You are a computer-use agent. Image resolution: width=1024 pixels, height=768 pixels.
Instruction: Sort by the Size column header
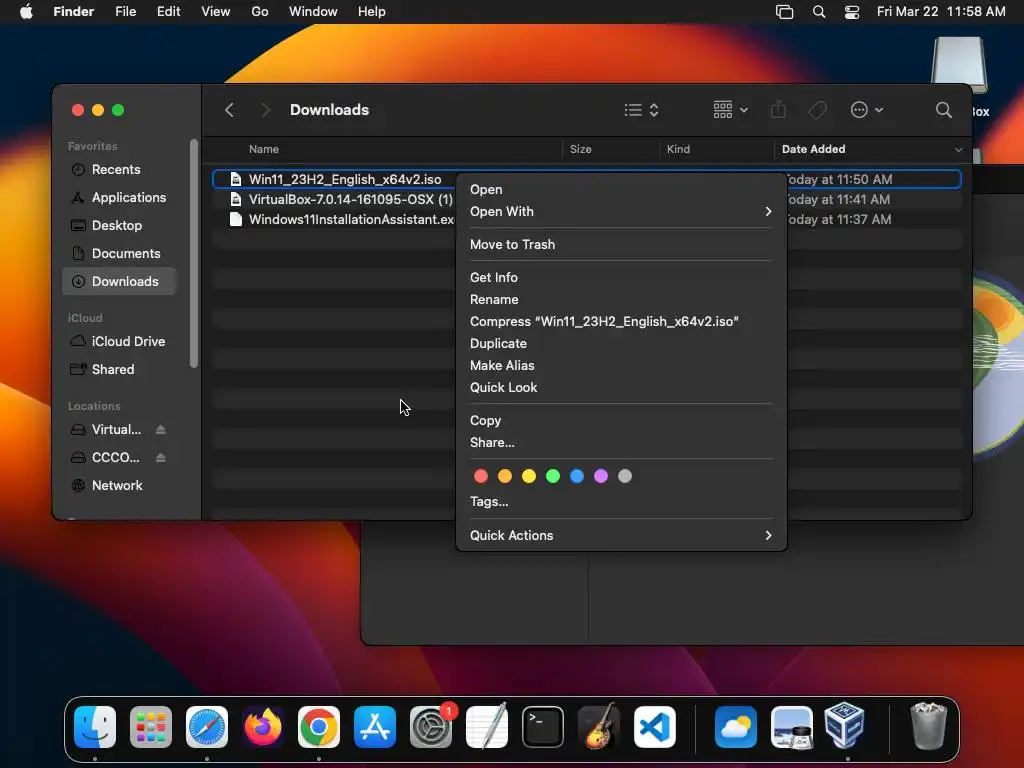point(581,149)
